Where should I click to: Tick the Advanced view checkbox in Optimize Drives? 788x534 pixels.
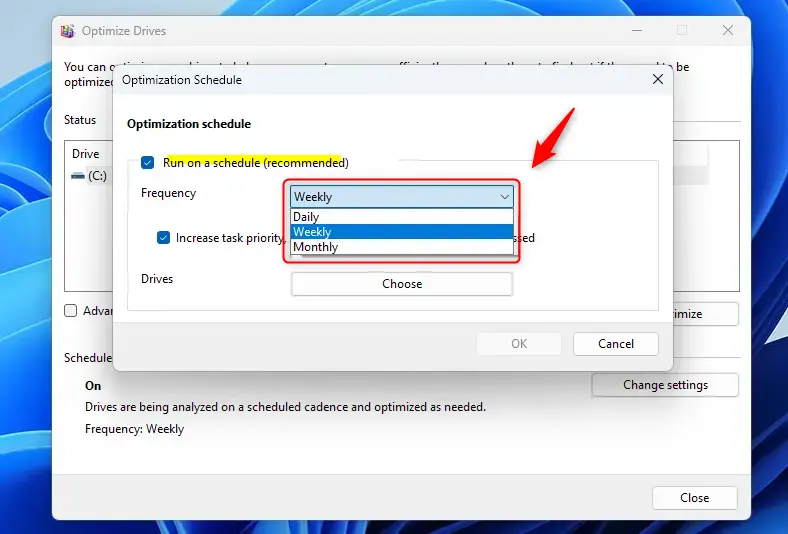[71, 311]
